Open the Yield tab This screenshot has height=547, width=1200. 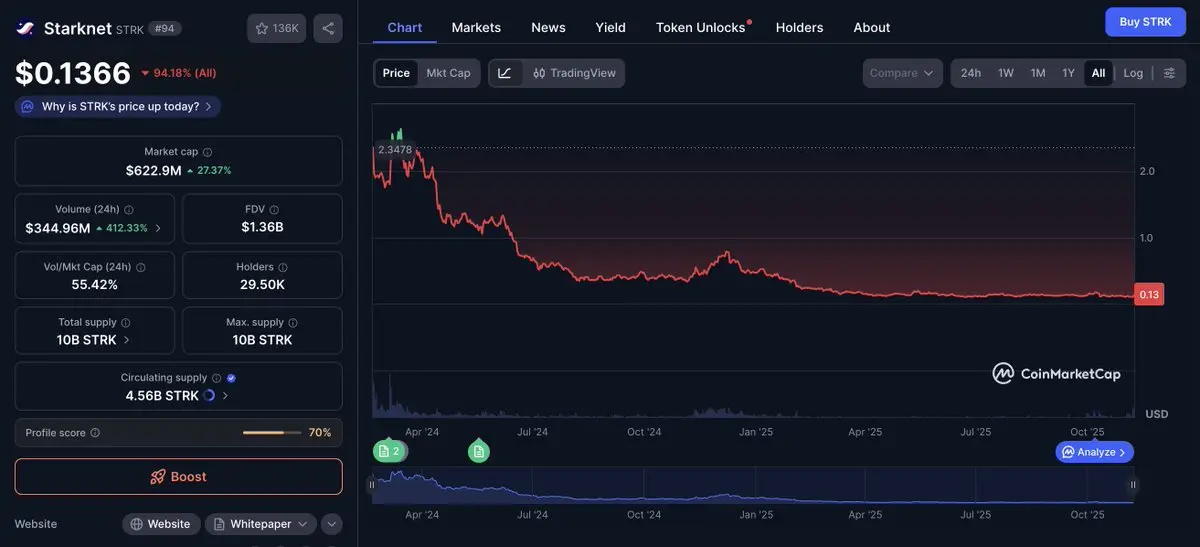click(x=610, y=27)
